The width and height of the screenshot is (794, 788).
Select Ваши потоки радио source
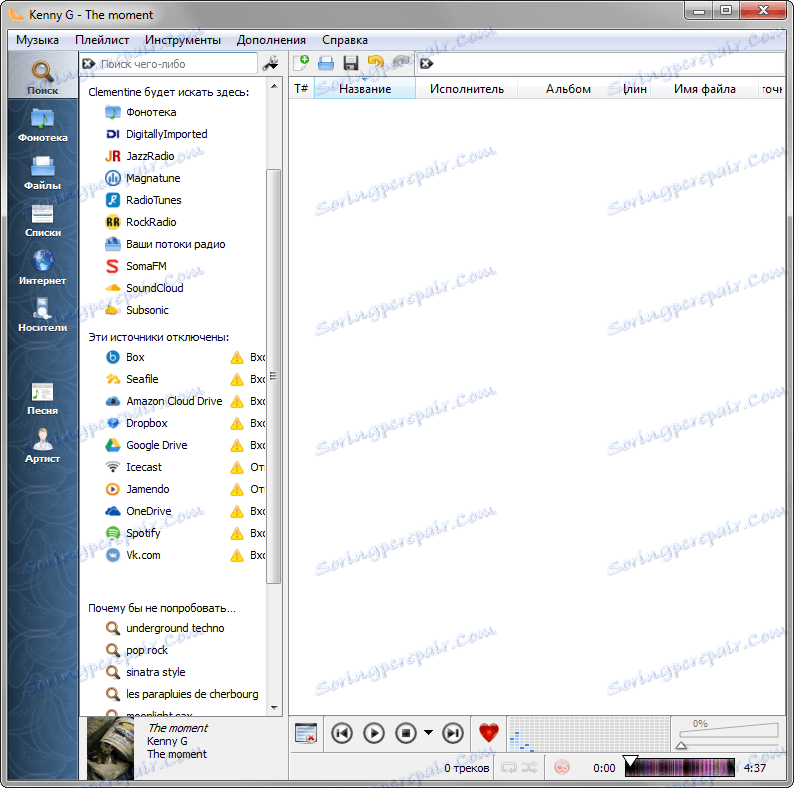pyautogui.click(x=165, y=244)
